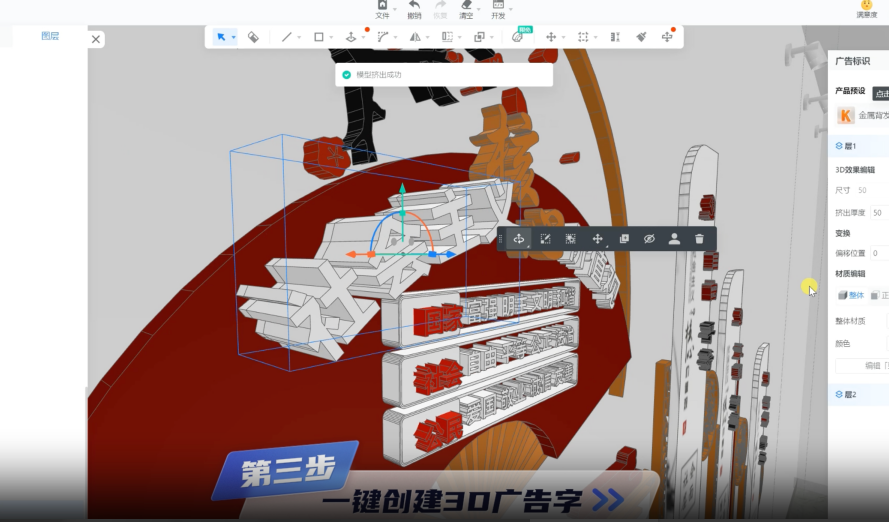
Task: Click the mirror flip tool icon
Action: coord(415,37)
